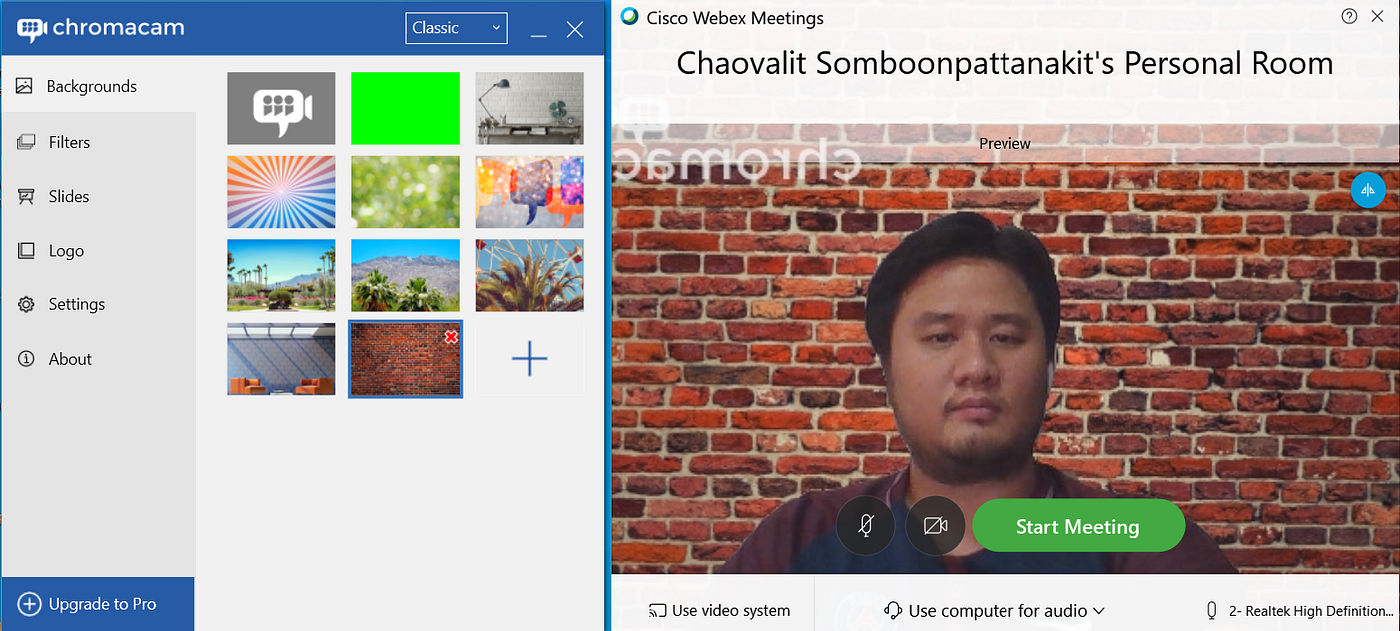Image resolution: width=1400 pixels, height=631 pixels.
Task: Click the plus circle icon beside Upgrade
Action: pos(30,604)
